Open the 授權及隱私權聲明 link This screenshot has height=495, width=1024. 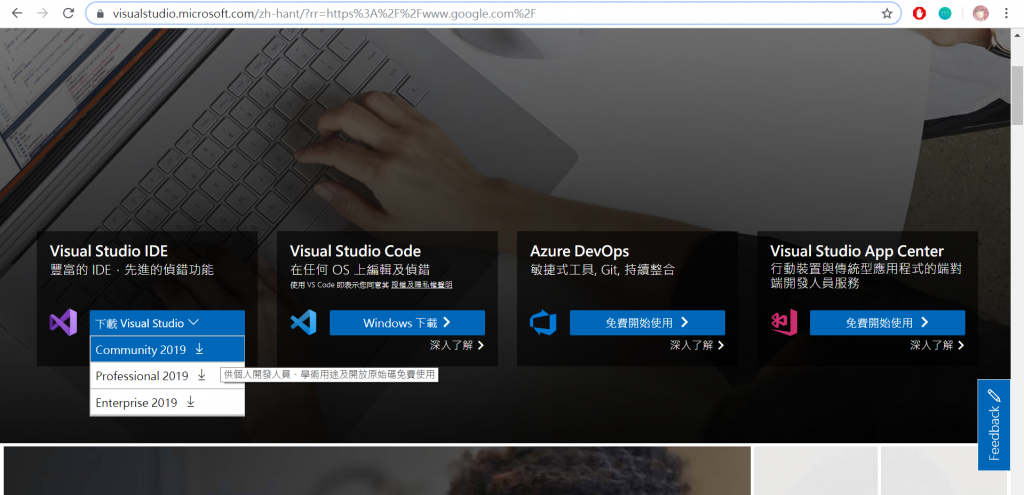[422, 285]
